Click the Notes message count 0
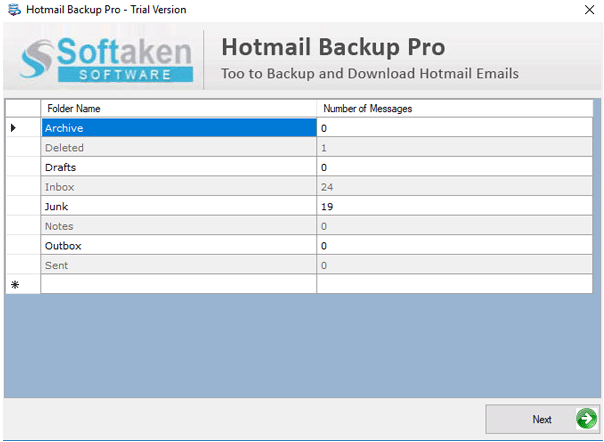Image resolution: width=604 pixels, height=442 pixels. pyautogui.click(x=455, y=226)
